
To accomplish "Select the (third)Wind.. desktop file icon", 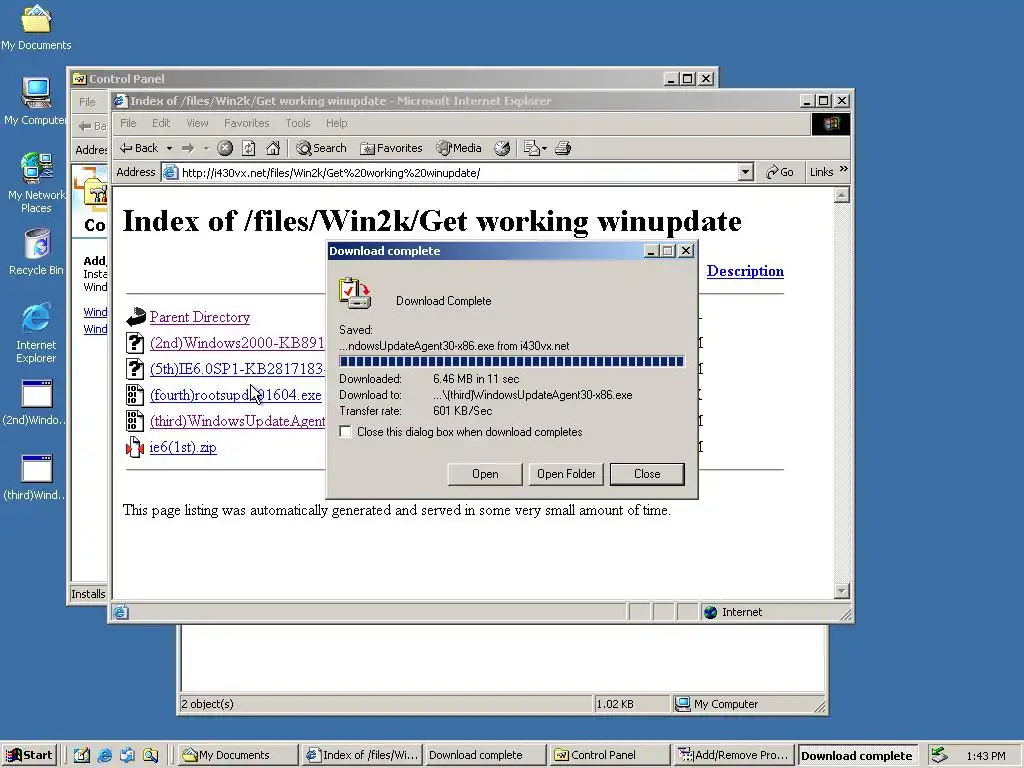I will 35,478.
